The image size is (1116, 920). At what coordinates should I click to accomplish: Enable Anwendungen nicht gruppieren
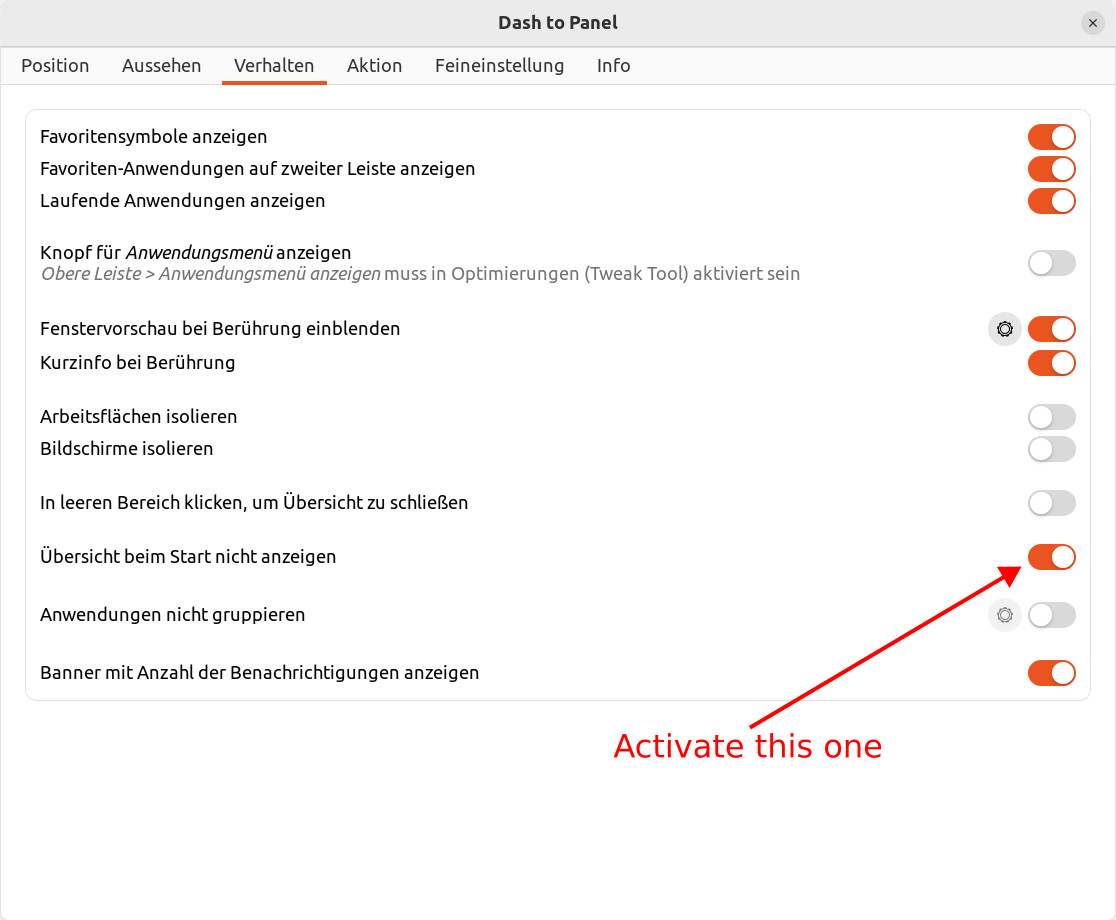(x=1051, y=615)
